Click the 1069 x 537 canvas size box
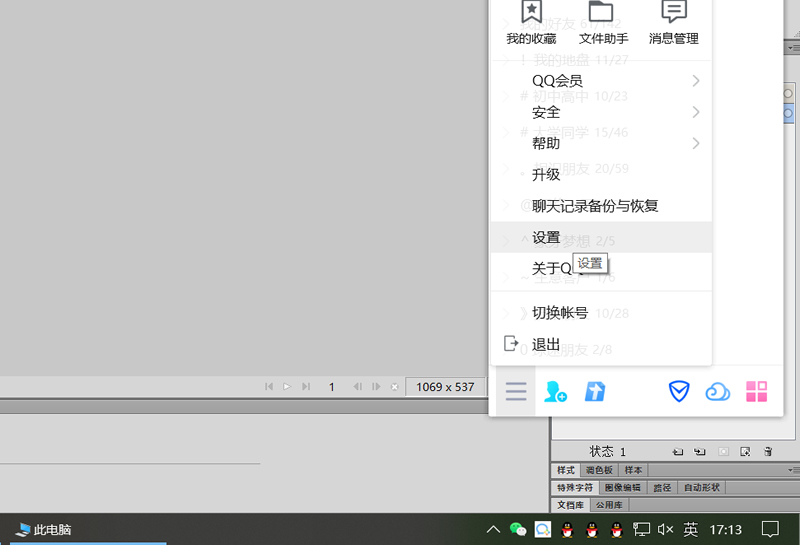 pyautogui.click(x=445, y=387)
